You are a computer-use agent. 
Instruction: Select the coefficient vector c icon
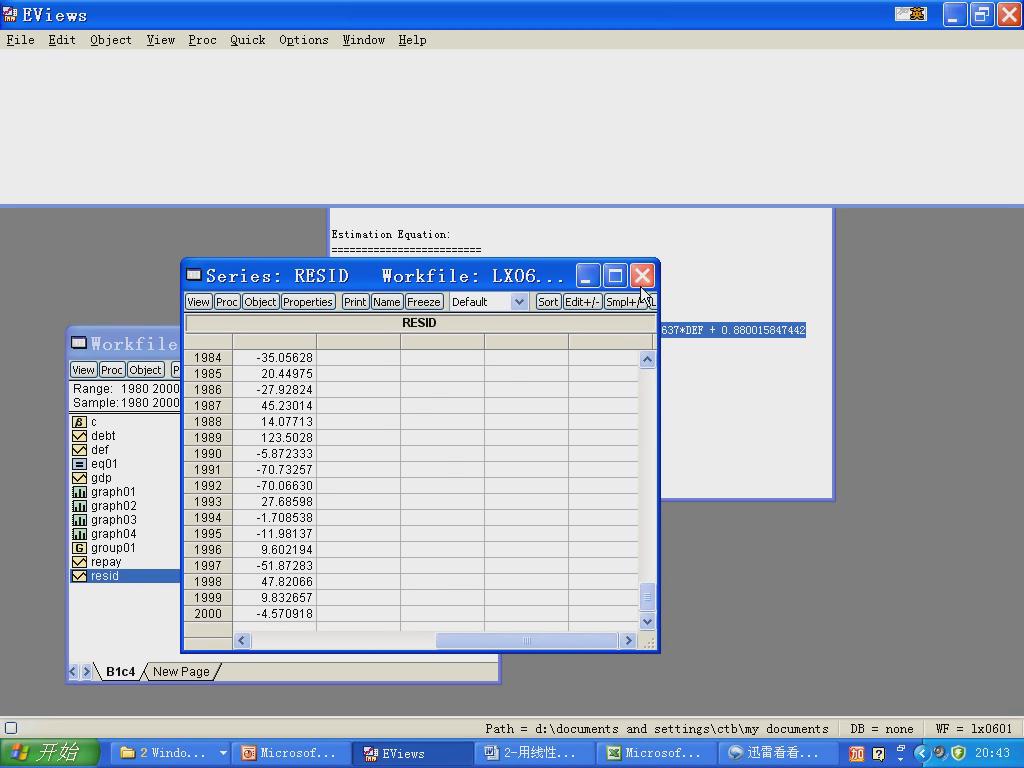point(79,422)
